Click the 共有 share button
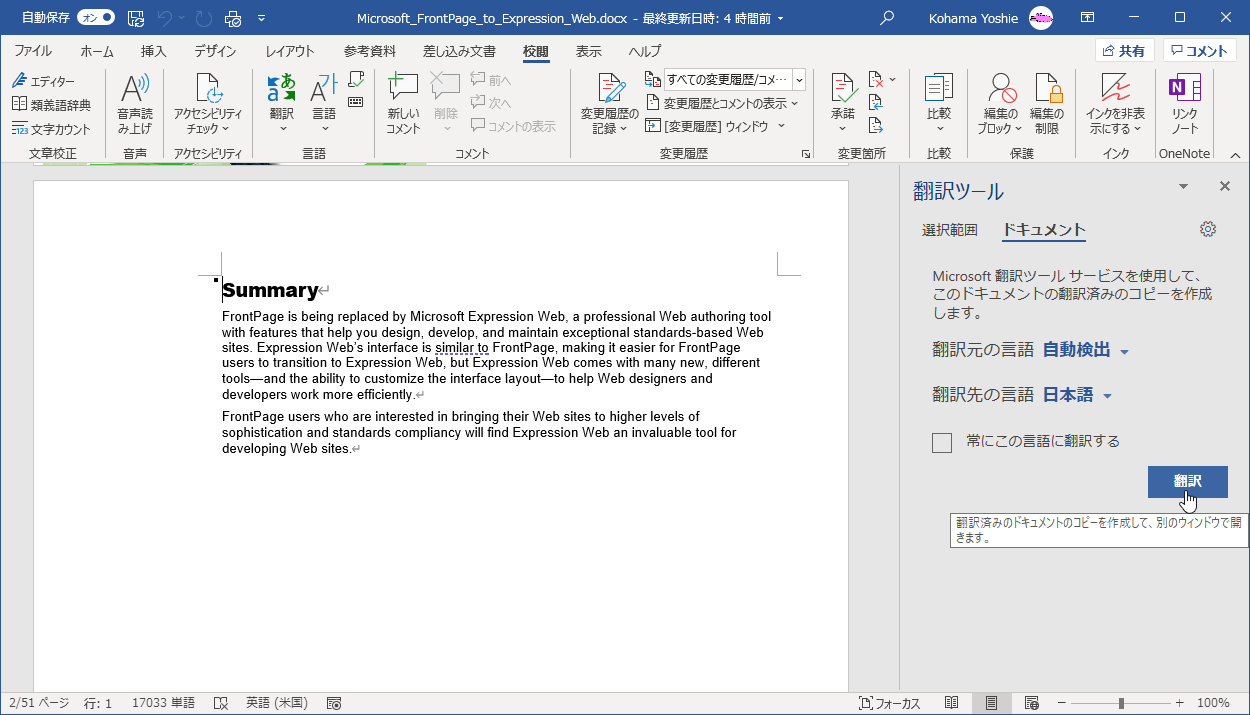 (x=1125, y=51)
